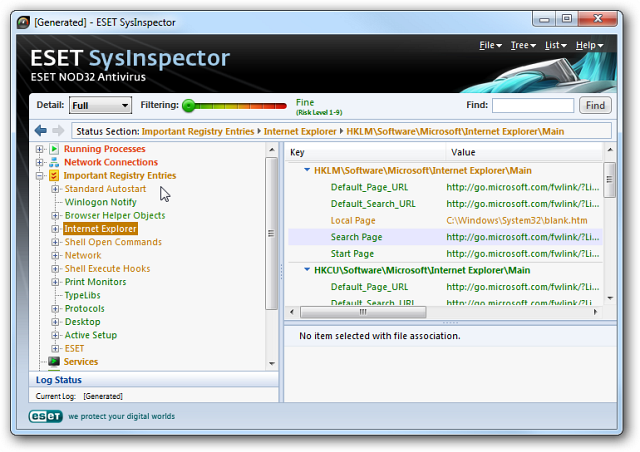Select HKLM Default_Search_URL row
The width and height of the screenshot is (640, 452).
point(445,204)
